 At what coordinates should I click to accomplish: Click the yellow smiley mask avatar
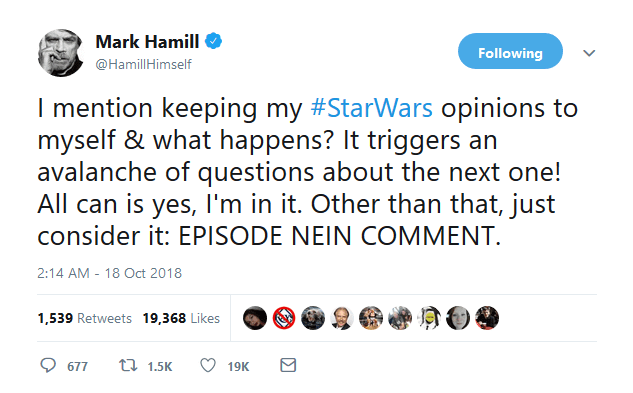pyautogui.click(x=429, y=318)
